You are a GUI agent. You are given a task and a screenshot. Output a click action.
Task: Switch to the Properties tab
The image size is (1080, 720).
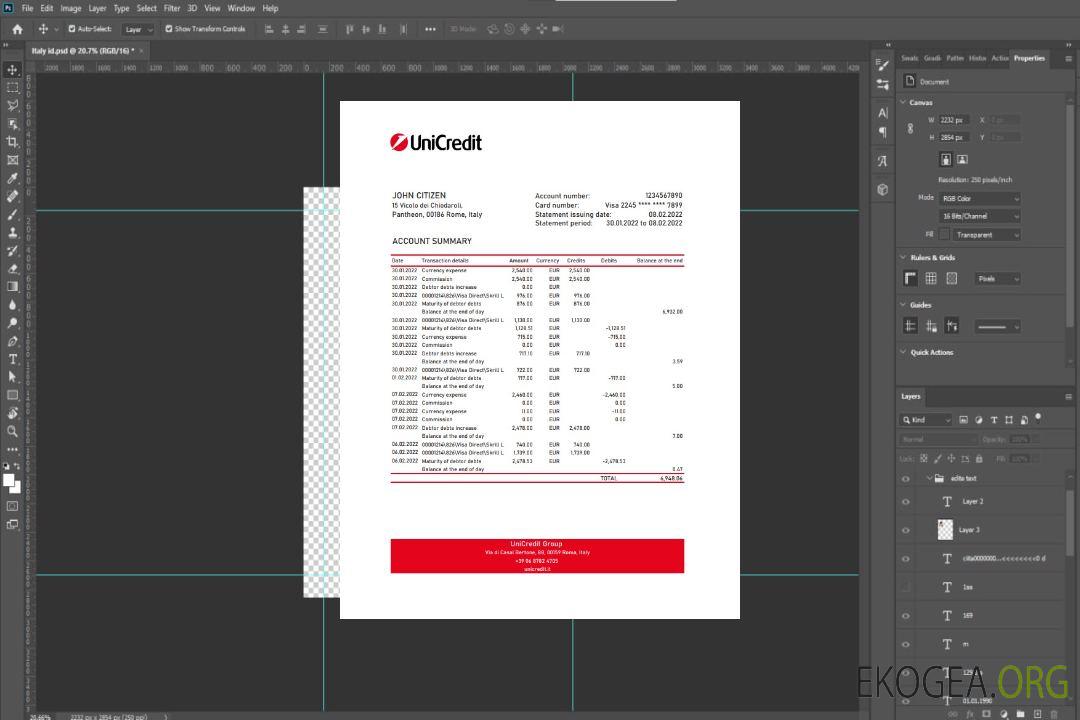pos(1029,58)
